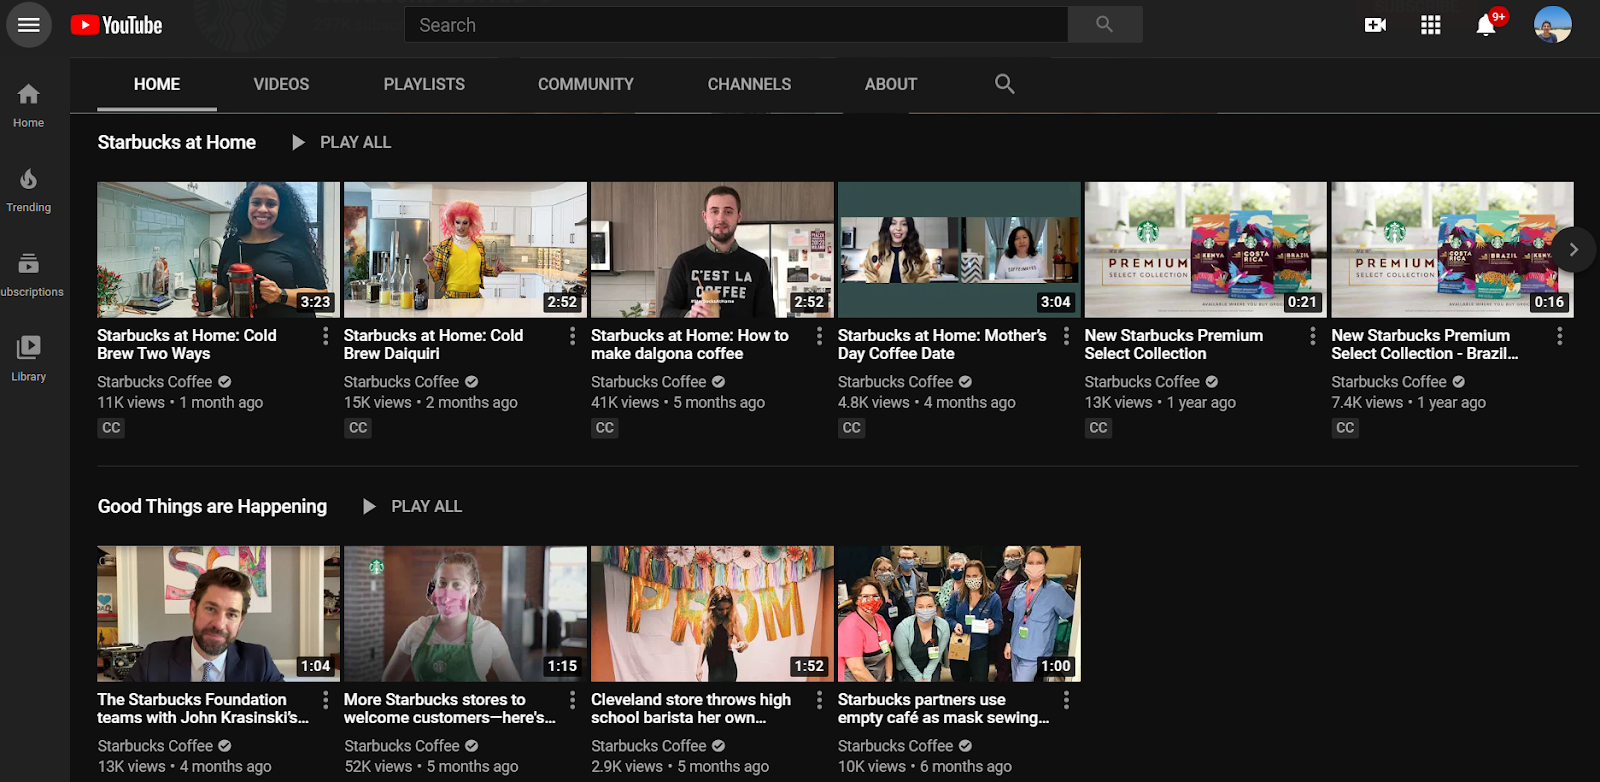Open Trending in sidebar
Image resolution: width=1600 pixels, height=782 pixels.
pos(29,190)
